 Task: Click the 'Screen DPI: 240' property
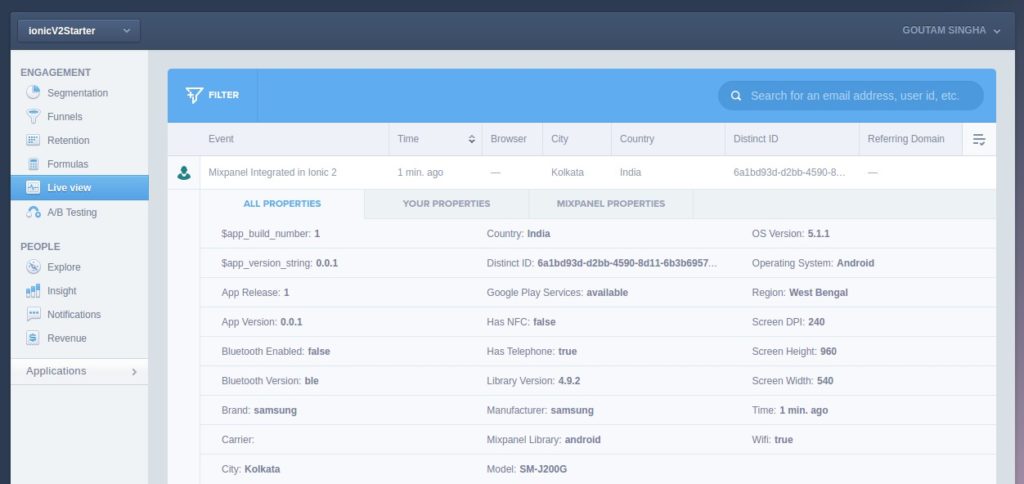point(788,322)
